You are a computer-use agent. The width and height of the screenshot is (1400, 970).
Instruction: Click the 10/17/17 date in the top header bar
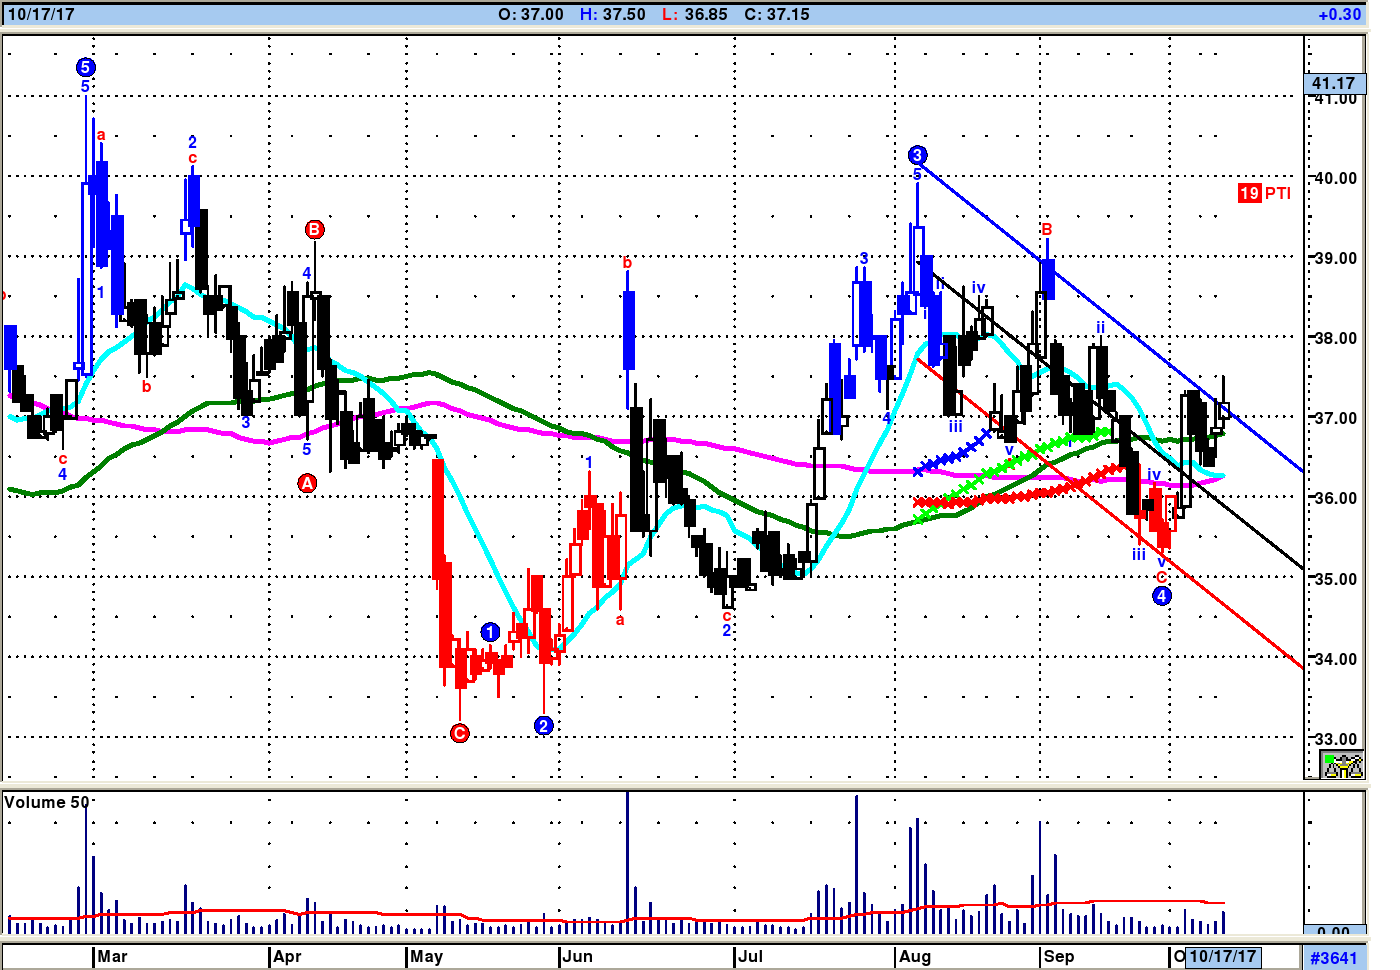point(41,14)
